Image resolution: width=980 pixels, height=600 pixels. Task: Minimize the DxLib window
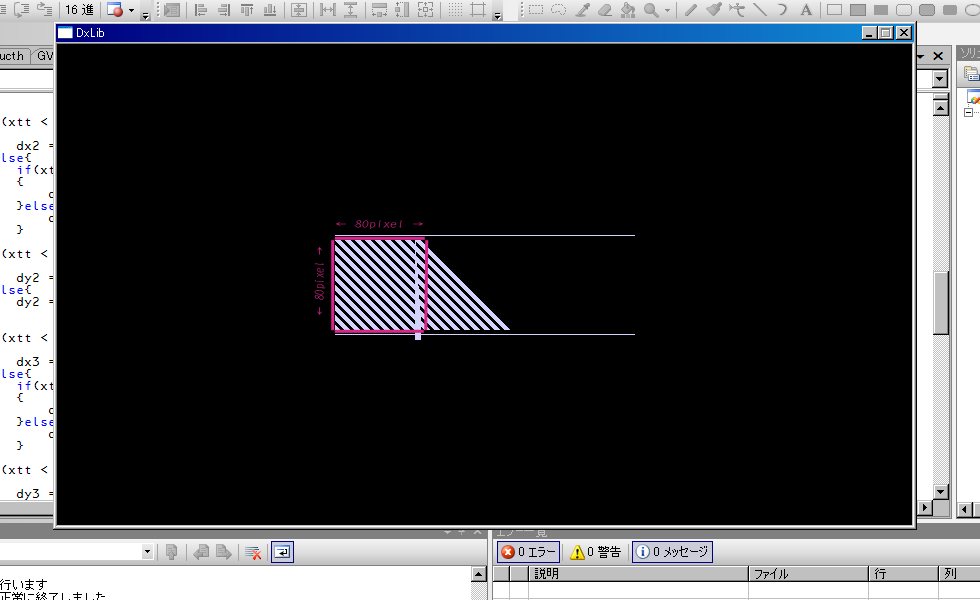point(869,33)
